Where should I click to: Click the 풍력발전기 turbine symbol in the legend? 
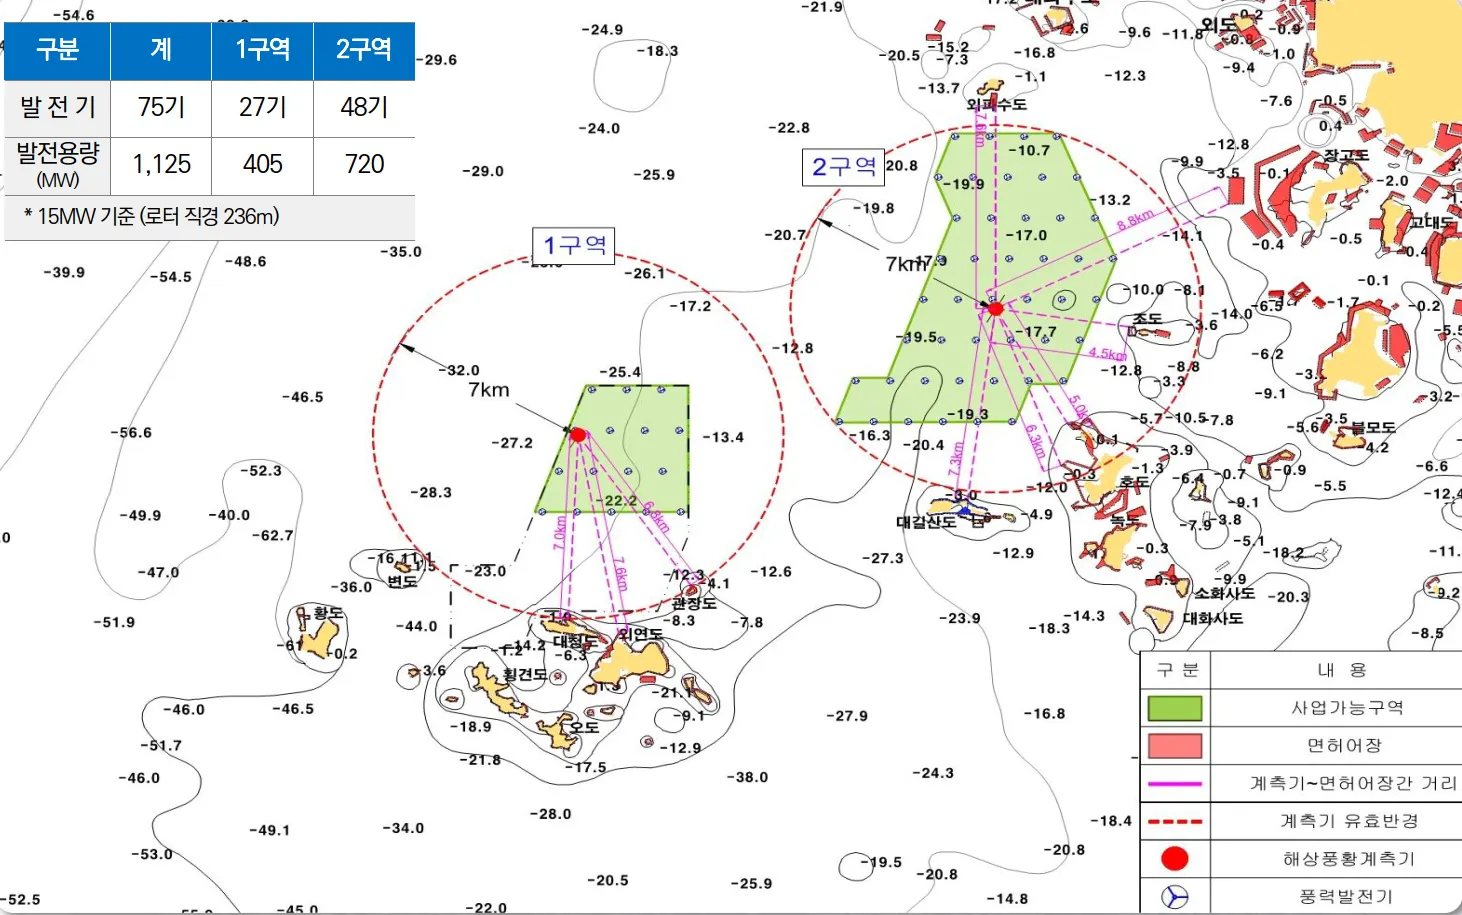tap(1175, 896)
